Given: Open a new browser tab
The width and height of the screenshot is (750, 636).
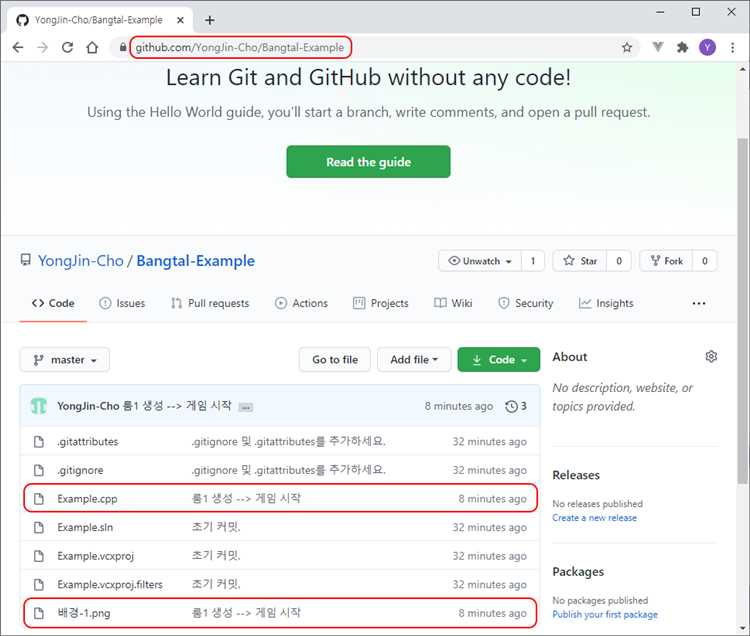Looking at the screenshot, I should tap(210, 20).
